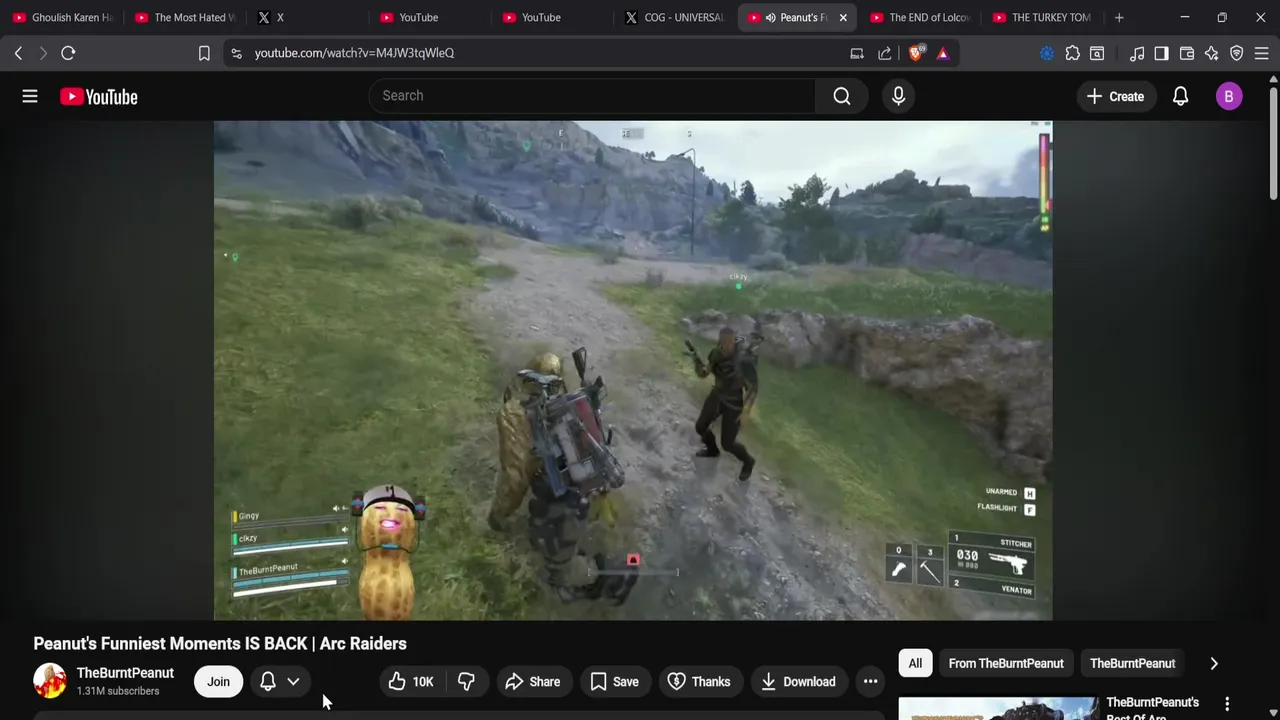Click the Create button
Image resolution: width=1280 pixels, height=720 pixels.
[x=1115, y=96]
